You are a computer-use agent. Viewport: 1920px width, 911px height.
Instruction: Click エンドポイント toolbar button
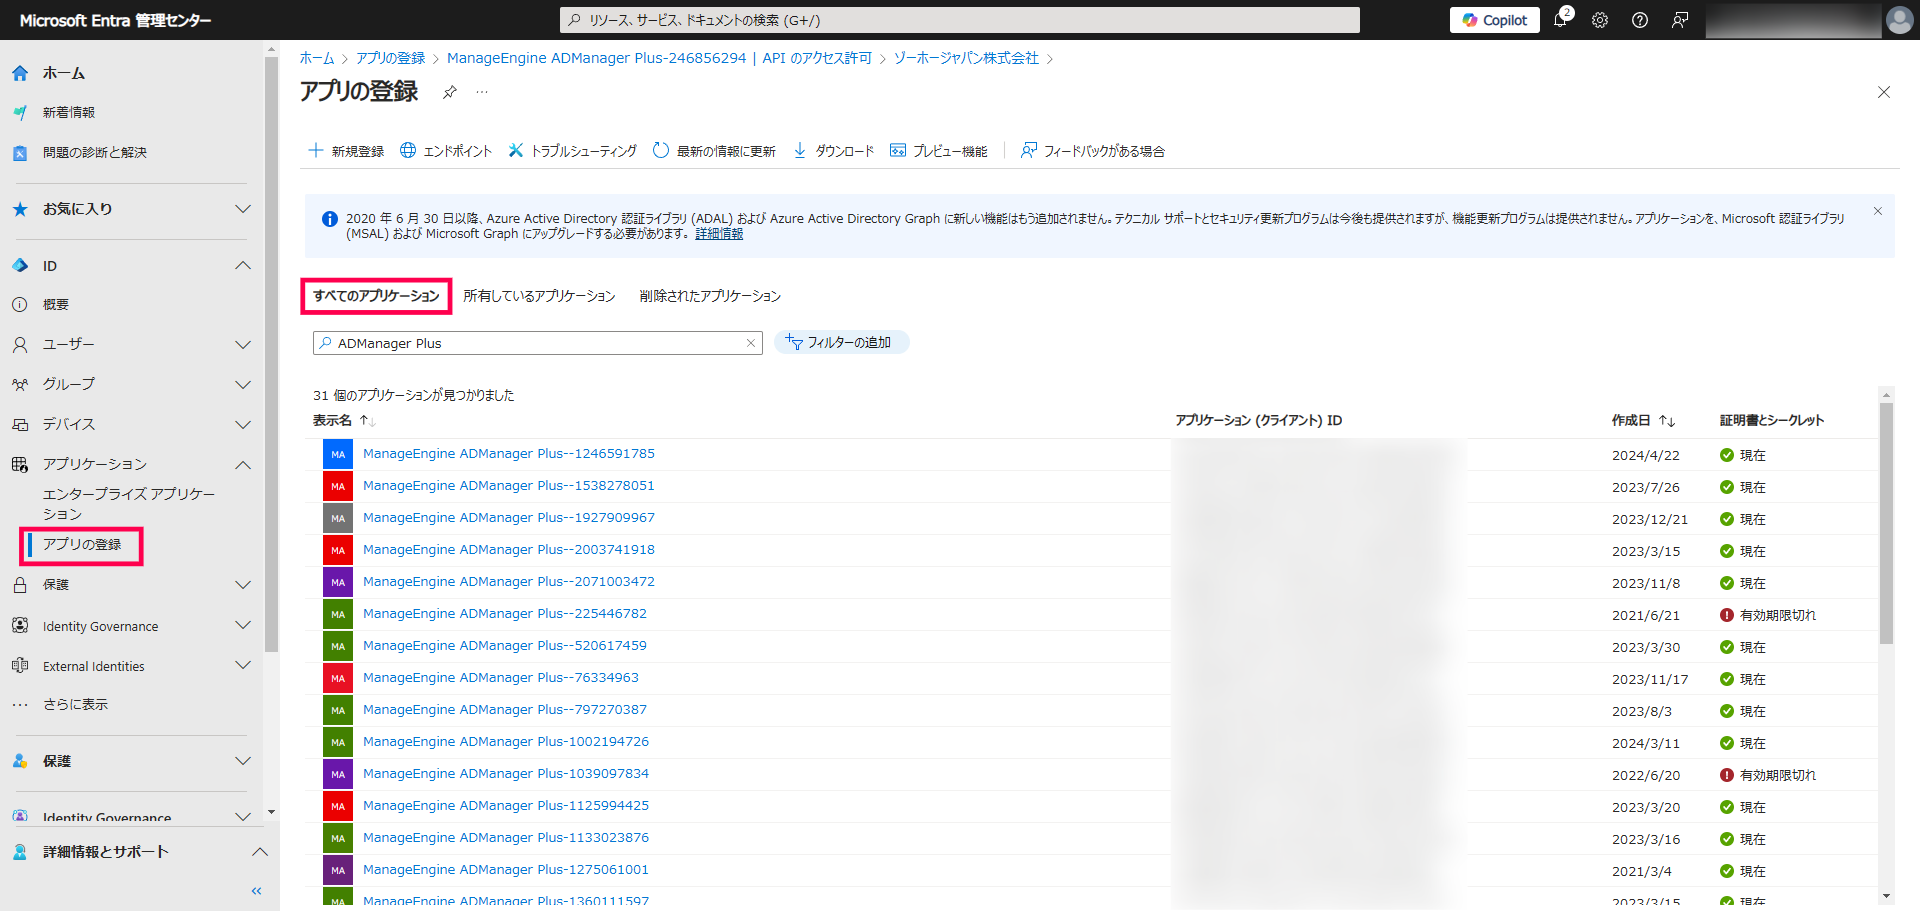[446, 151]
